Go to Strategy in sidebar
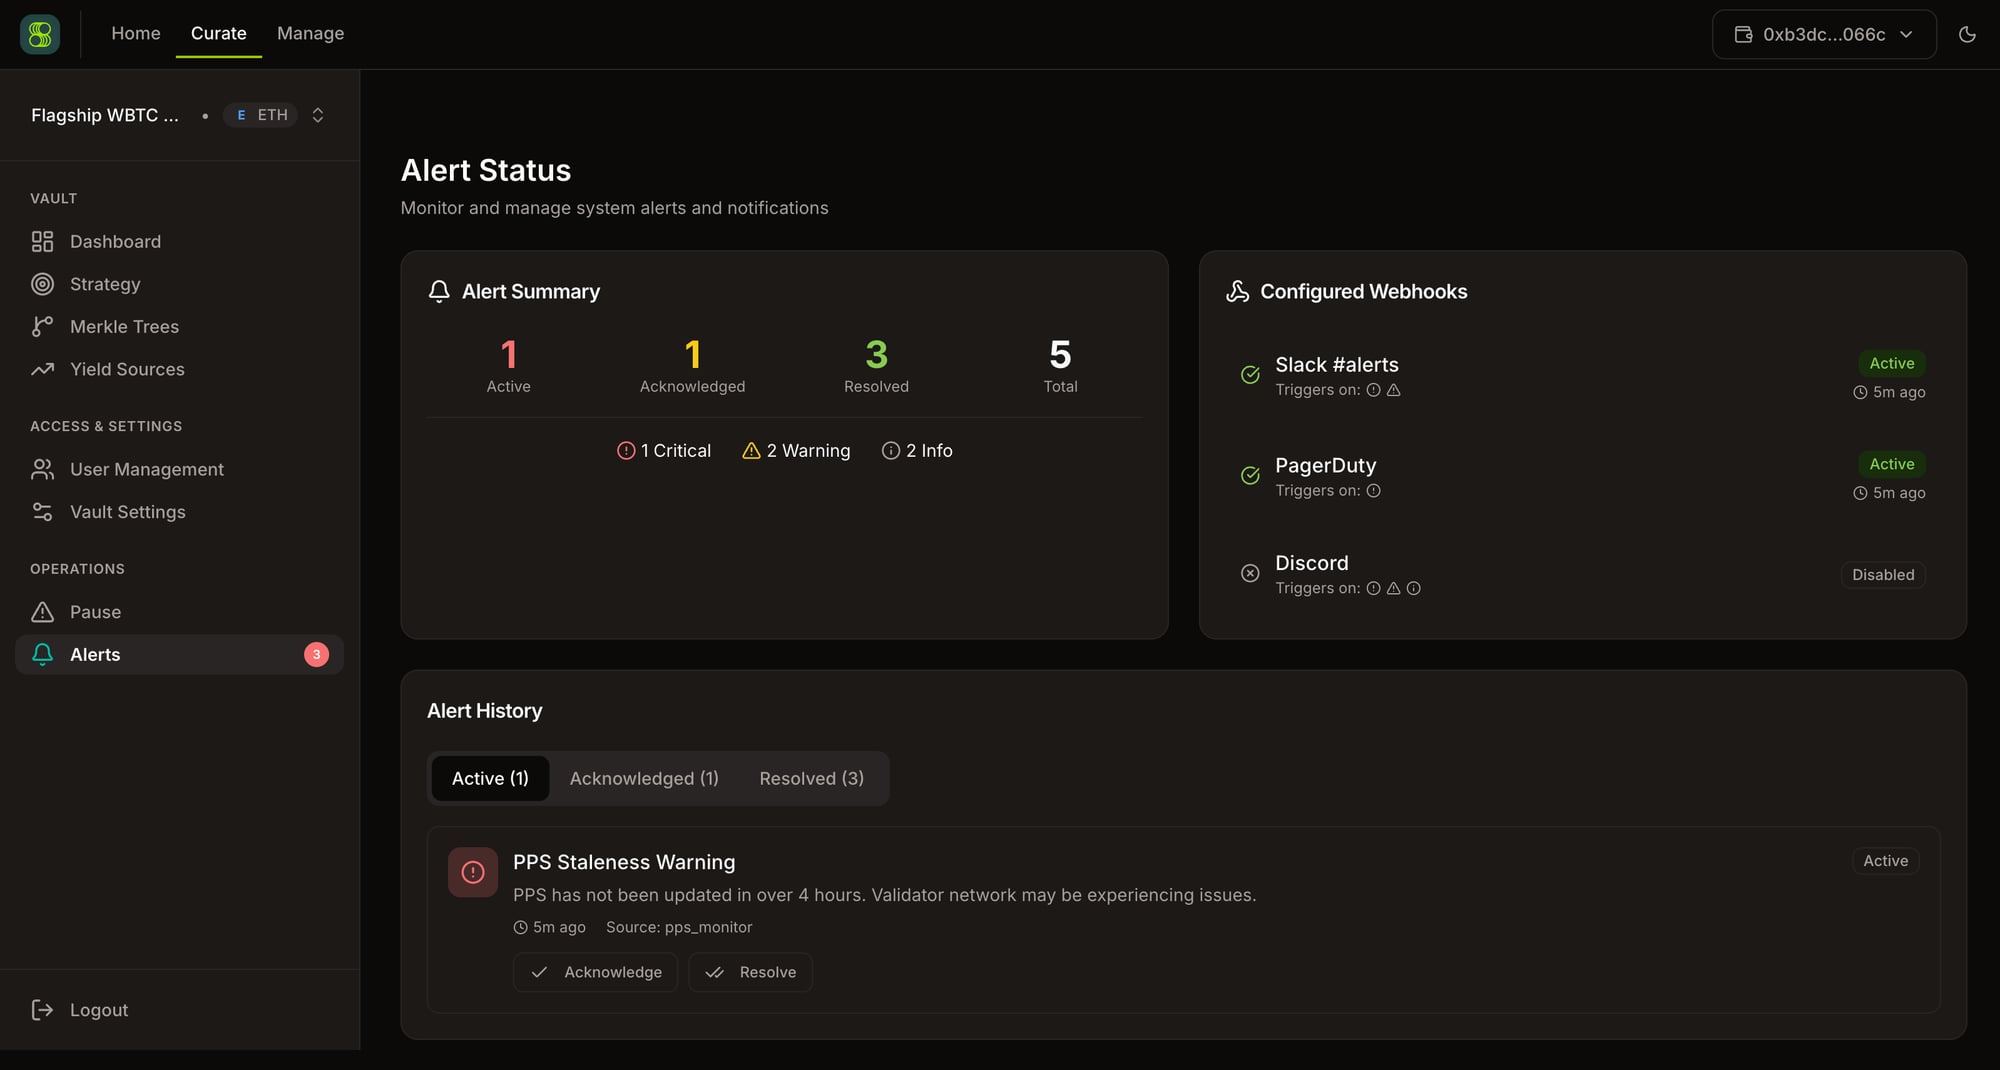Screen dimensions: 2000x1070 tap(105, 284)
